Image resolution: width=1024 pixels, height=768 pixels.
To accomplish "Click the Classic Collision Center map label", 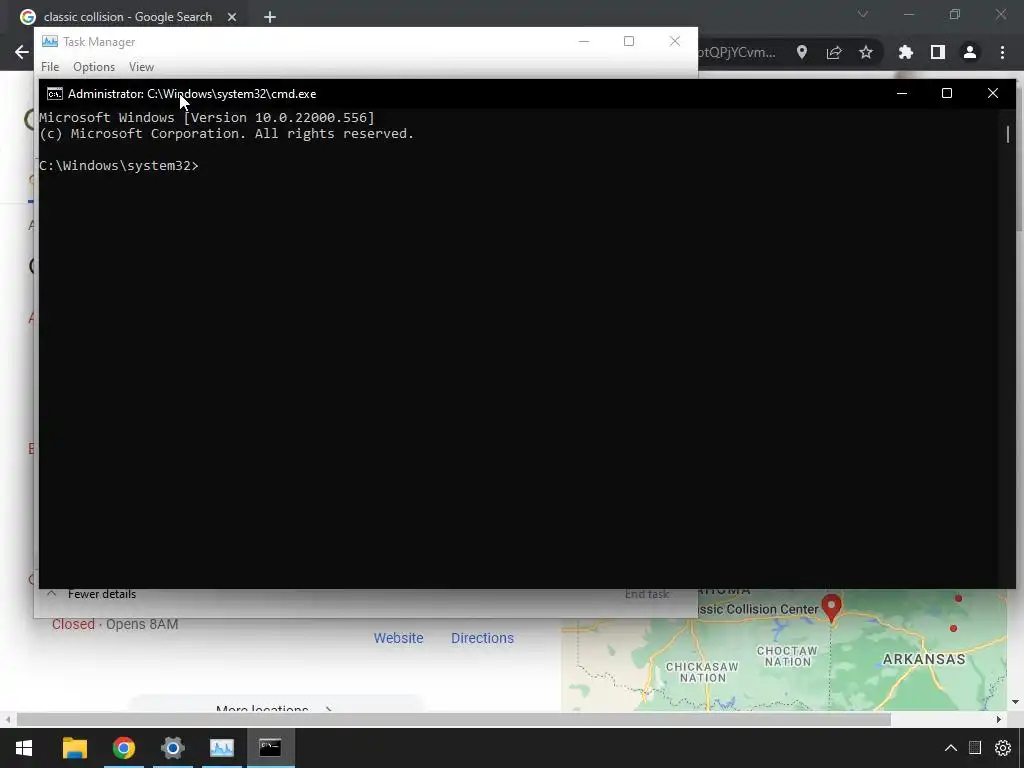I will tap(758, 609).
